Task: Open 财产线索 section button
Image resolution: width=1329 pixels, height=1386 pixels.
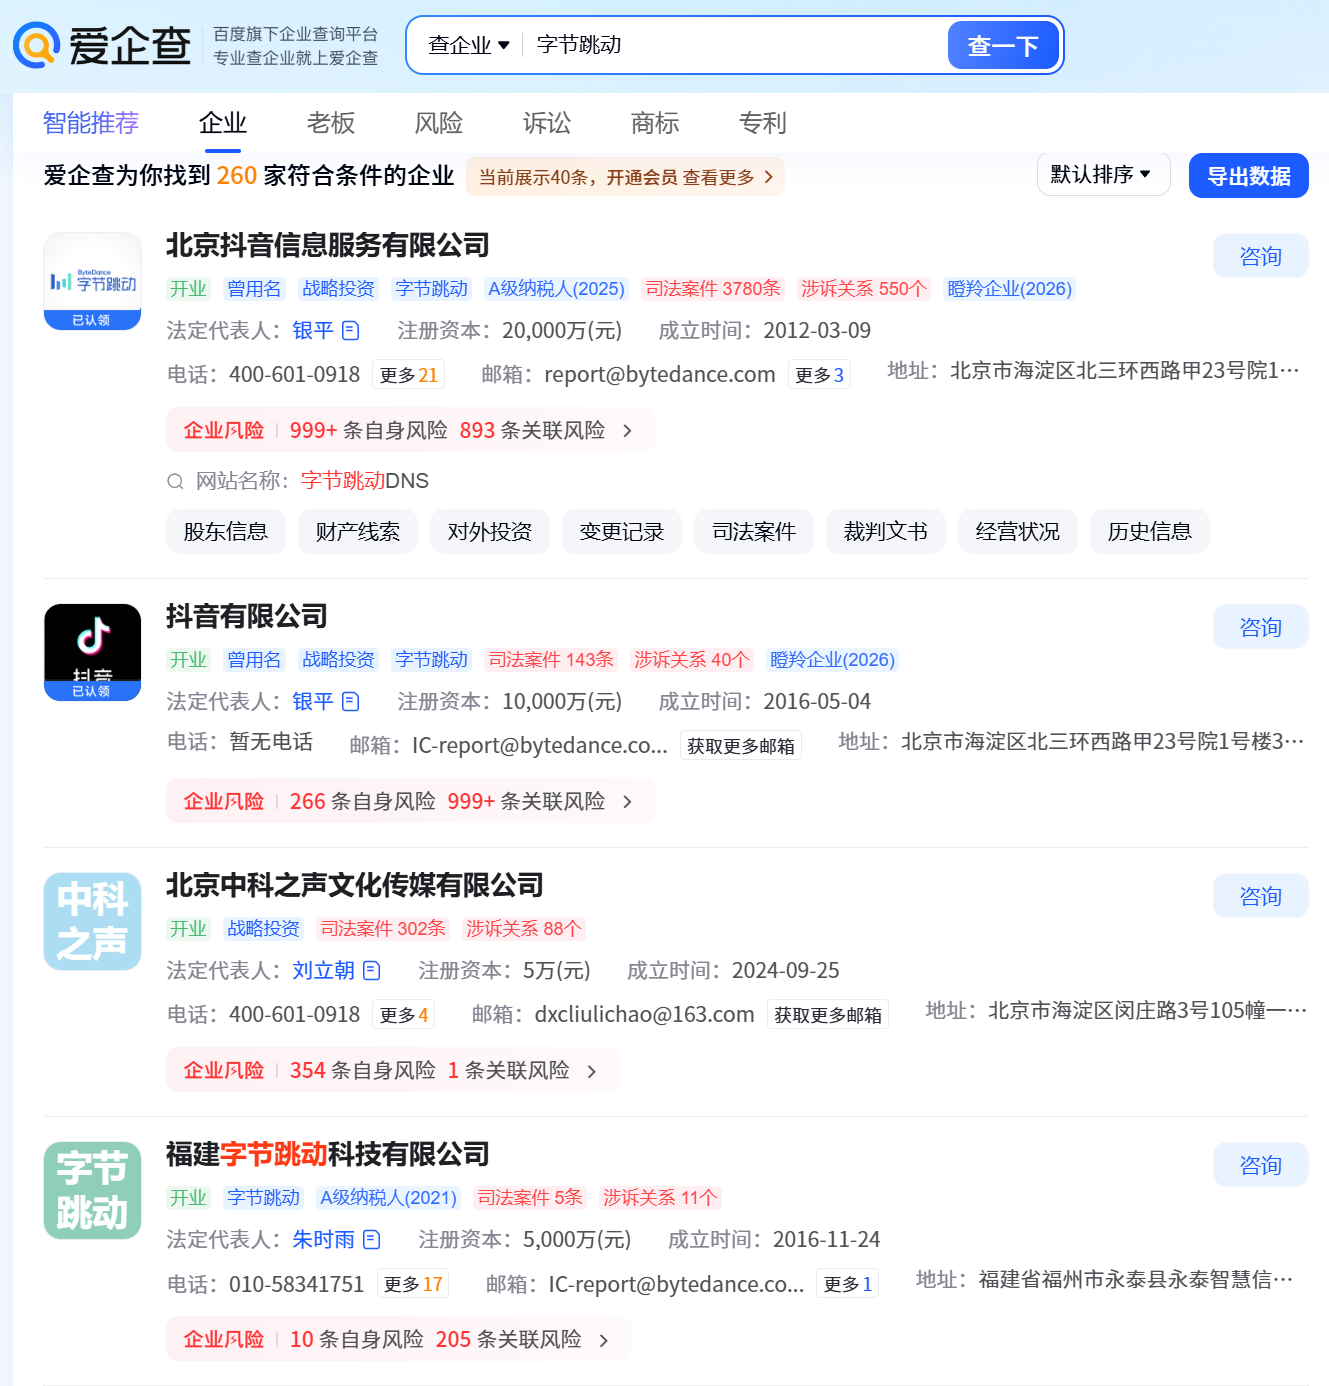Action: tap(358, 531)
